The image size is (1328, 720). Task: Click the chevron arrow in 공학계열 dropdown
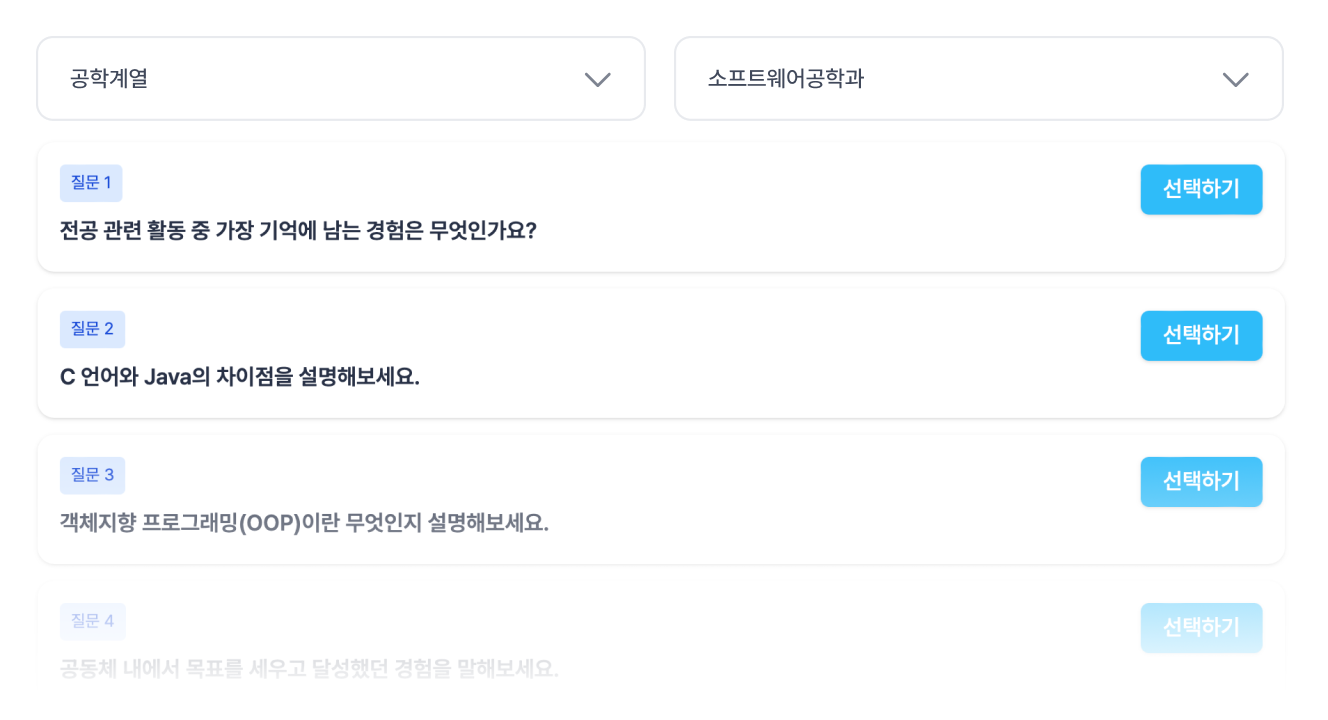(597, 80)
